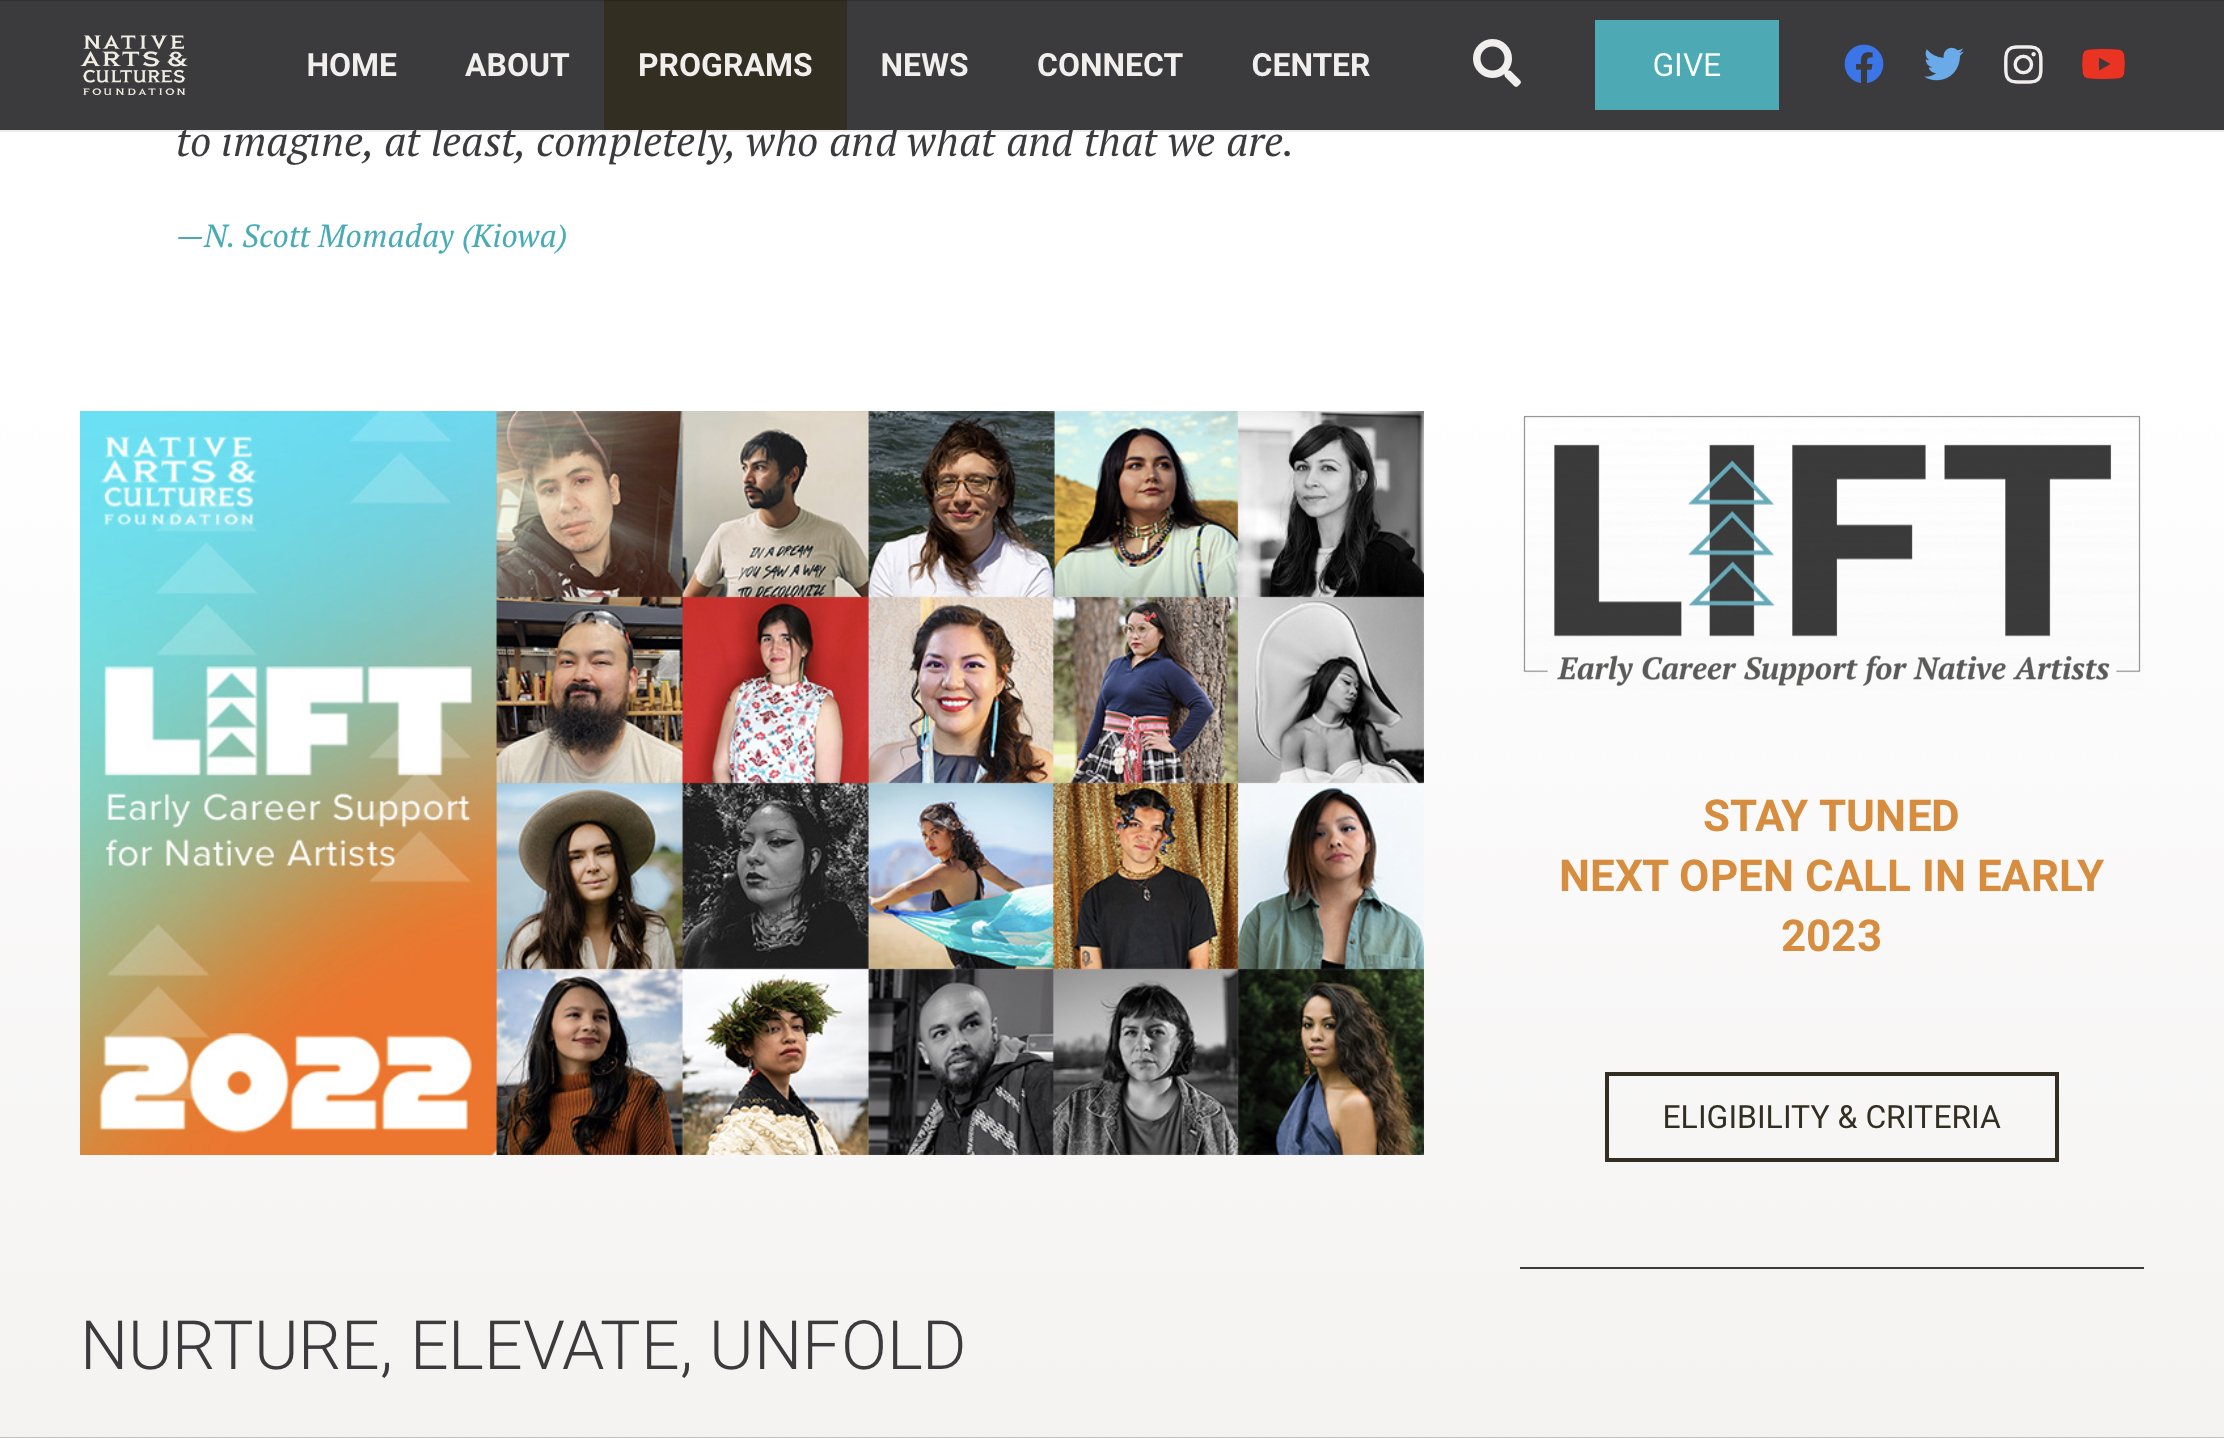Image resolution: width=2224 pixels, height=1438 pixels.
Task: Go to the HOME menu item
Action: 352,65
